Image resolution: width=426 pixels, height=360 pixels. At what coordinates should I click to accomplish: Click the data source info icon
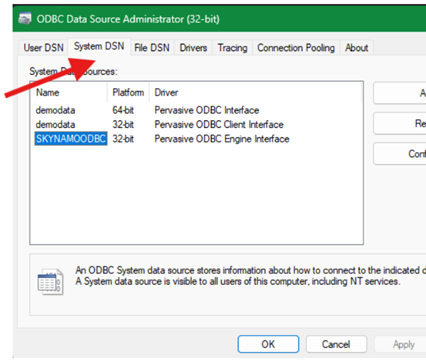pyautogui.click(x=50, y=282)
